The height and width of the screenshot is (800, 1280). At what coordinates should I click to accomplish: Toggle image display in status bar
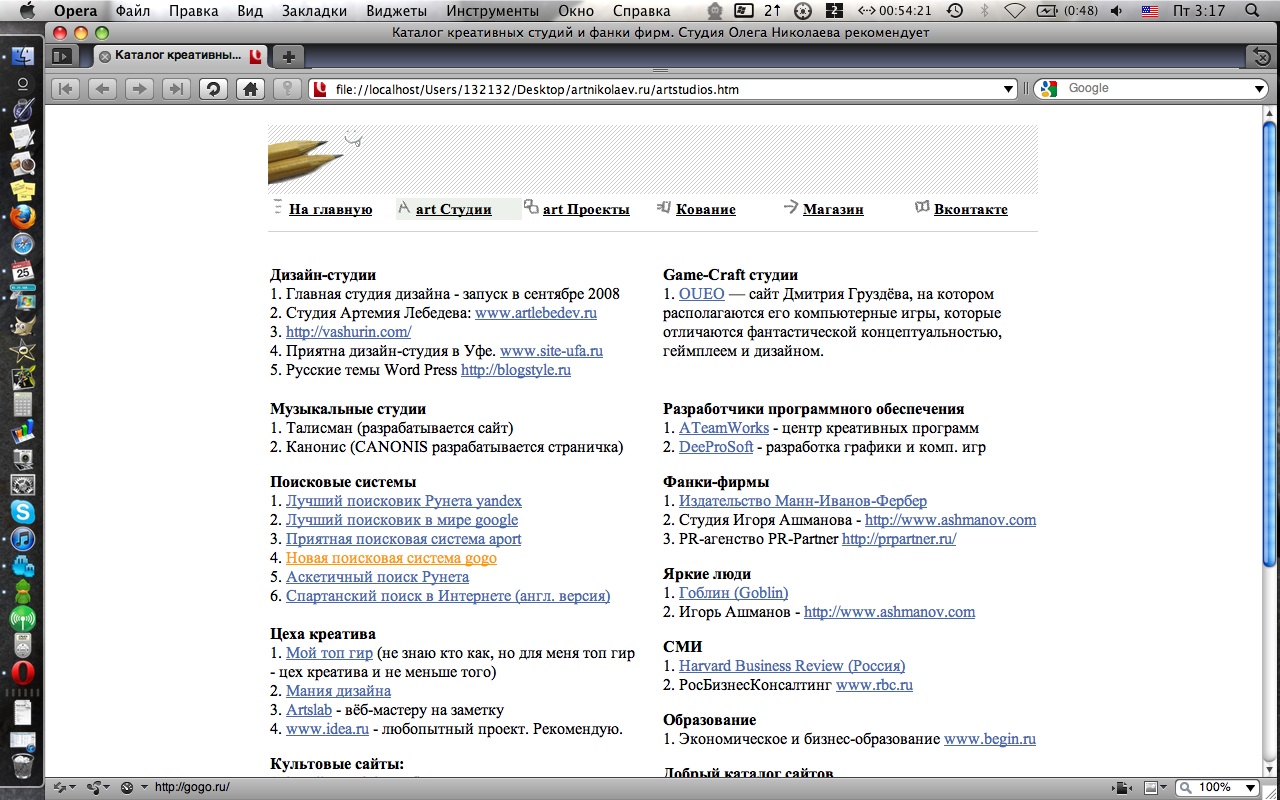[x=1151, y=788]
